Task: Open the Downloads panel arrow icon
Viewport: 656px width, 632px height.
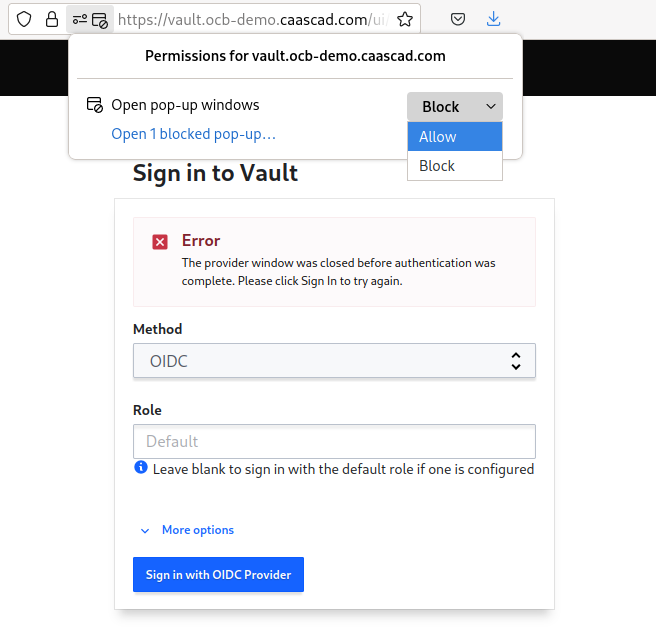Action: point(494,19)
